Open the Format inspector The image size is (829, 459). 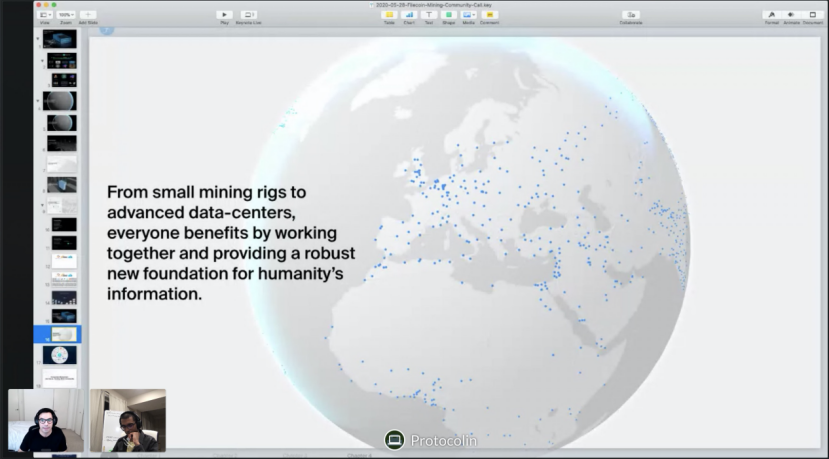click(771, 15)
